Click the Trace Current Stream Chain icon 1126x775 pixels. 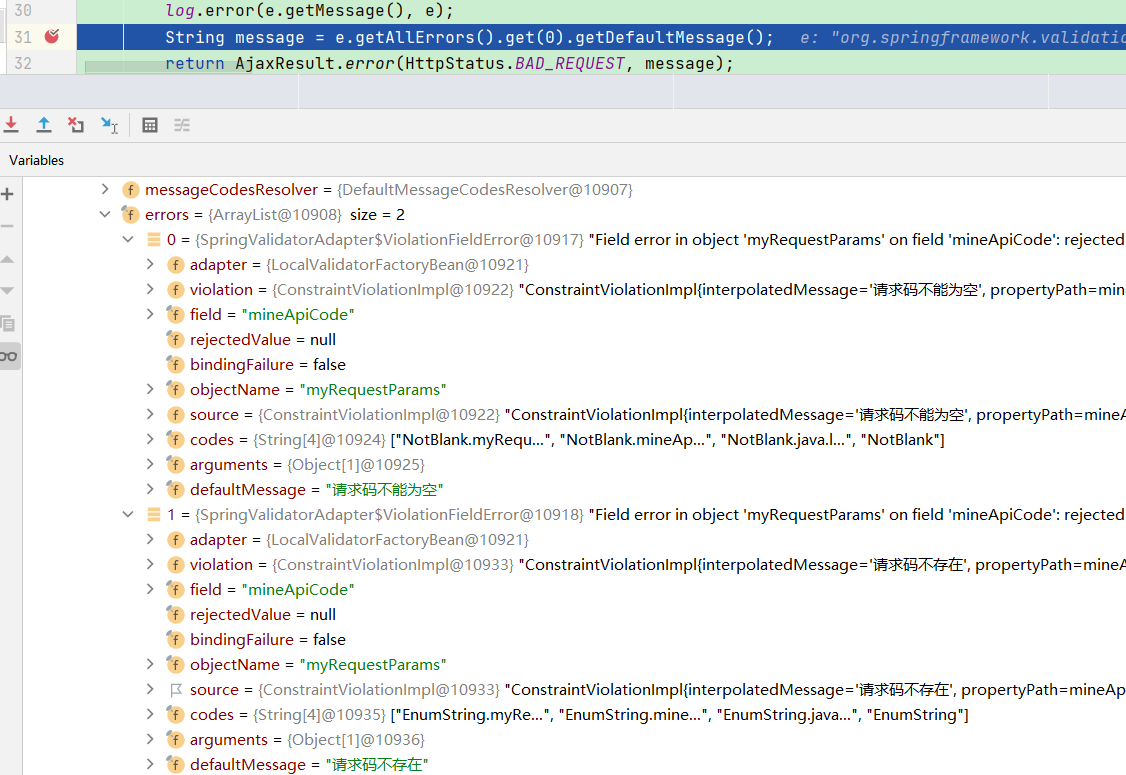pyautogui.click(x=182, y=125)
